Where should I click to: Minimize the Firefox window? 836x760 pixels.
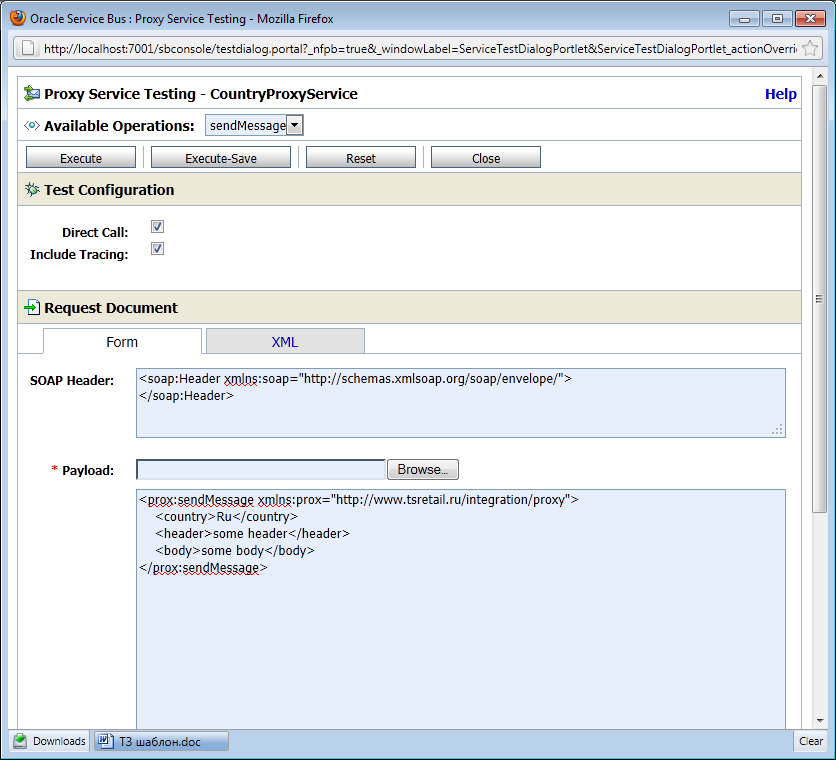(x=744, y=19)
